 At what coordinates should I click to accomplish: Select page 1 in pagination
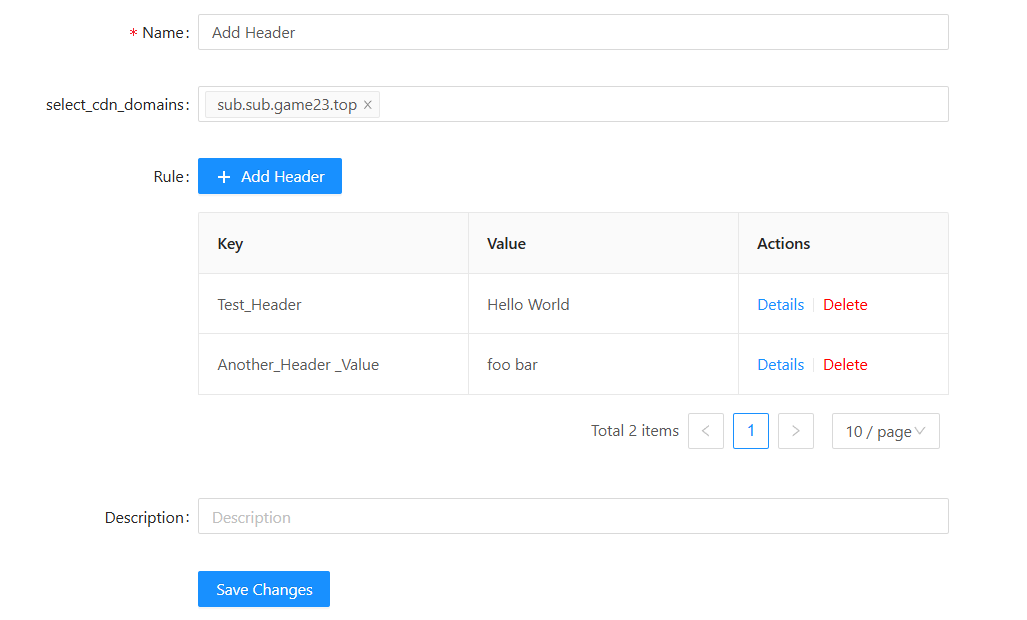click(751, 431)
